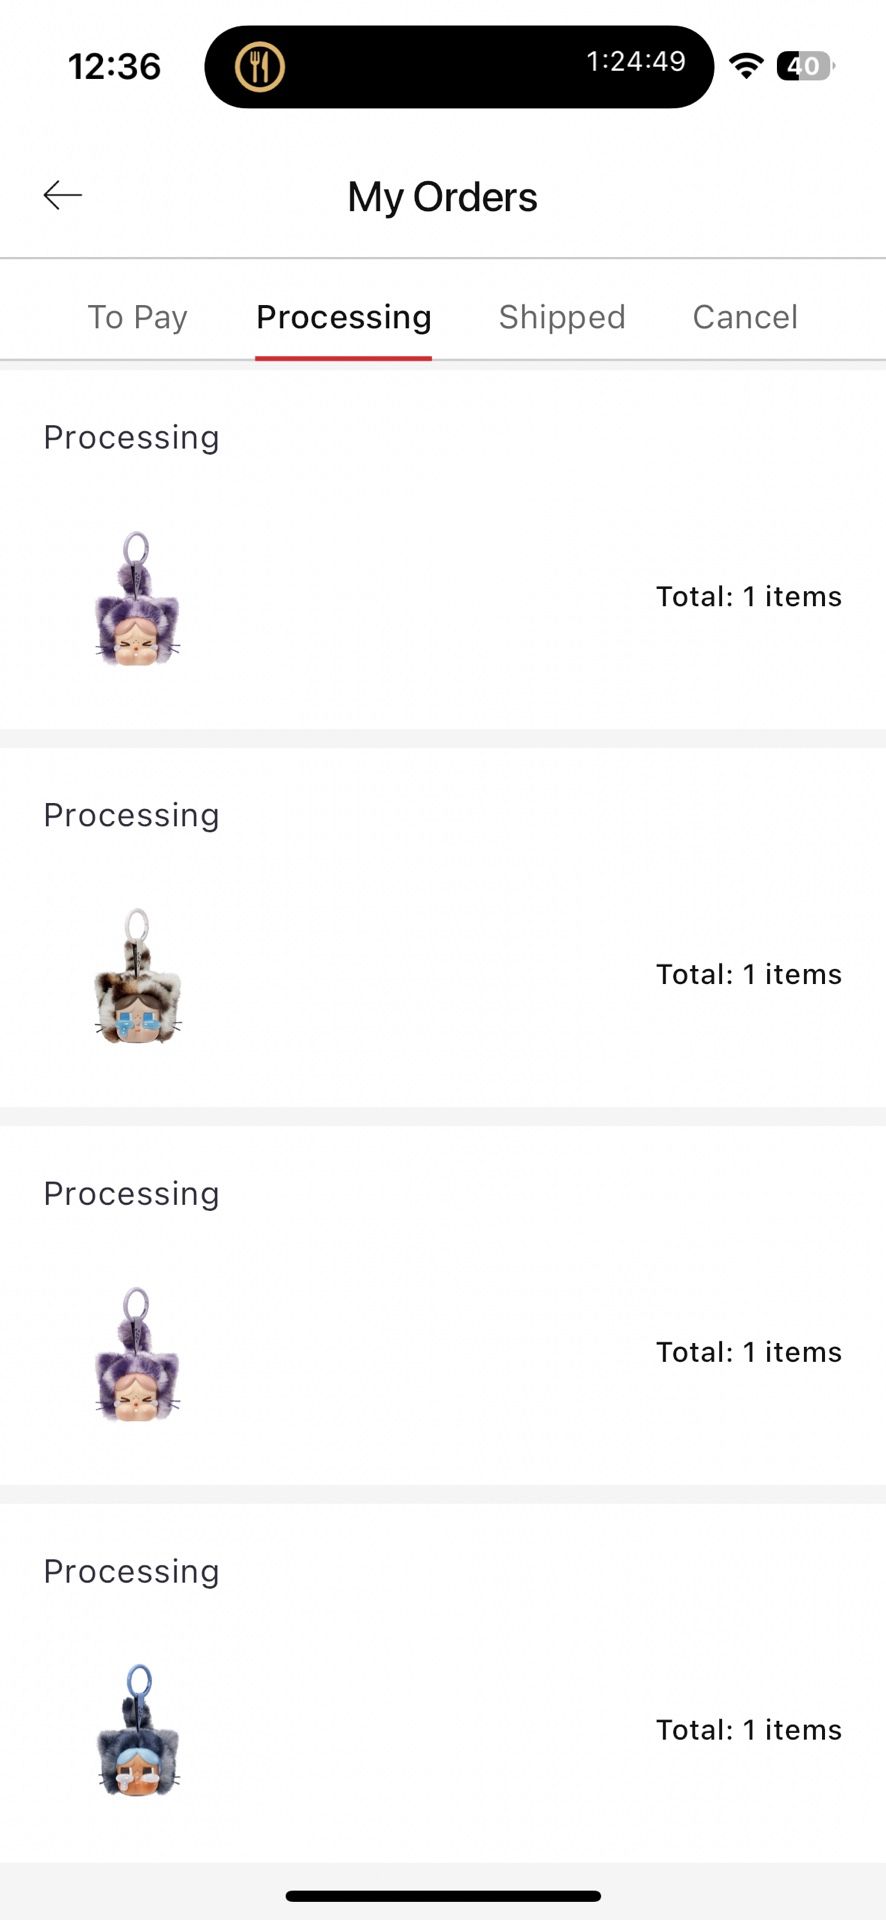
Task: Go to the Cancel tab
Action: [x=745, y=317]
